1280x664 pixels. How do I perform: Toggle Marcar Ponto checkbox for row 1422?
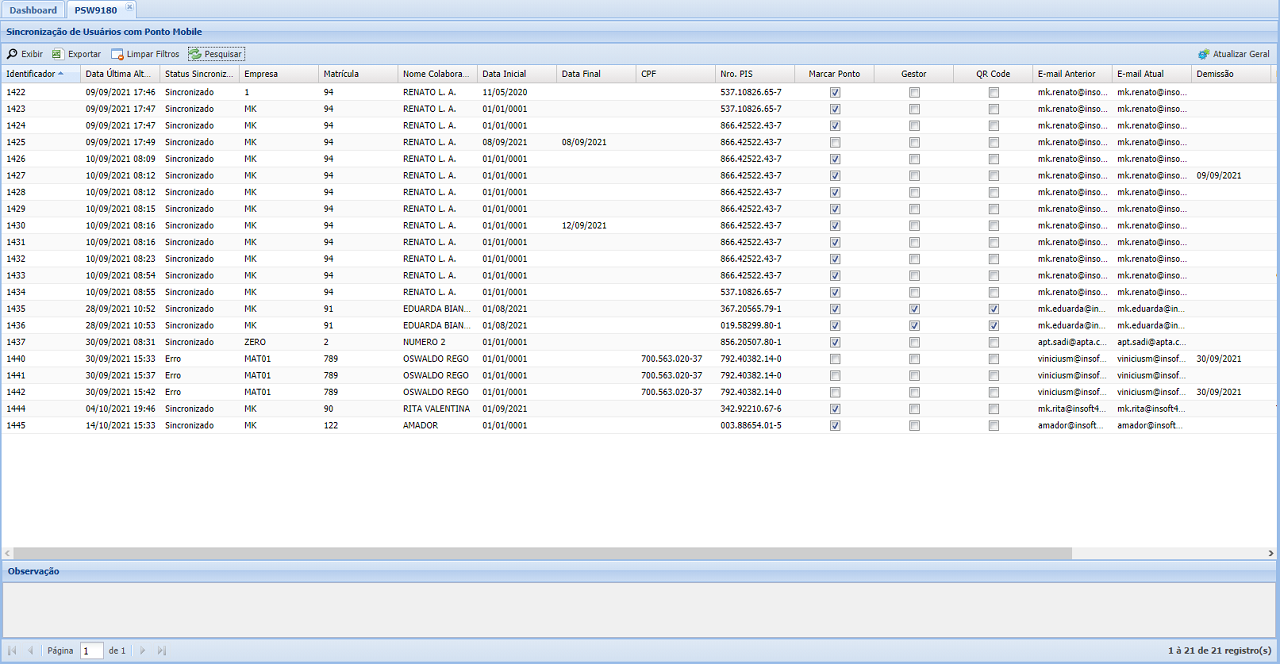coord(835,92)
